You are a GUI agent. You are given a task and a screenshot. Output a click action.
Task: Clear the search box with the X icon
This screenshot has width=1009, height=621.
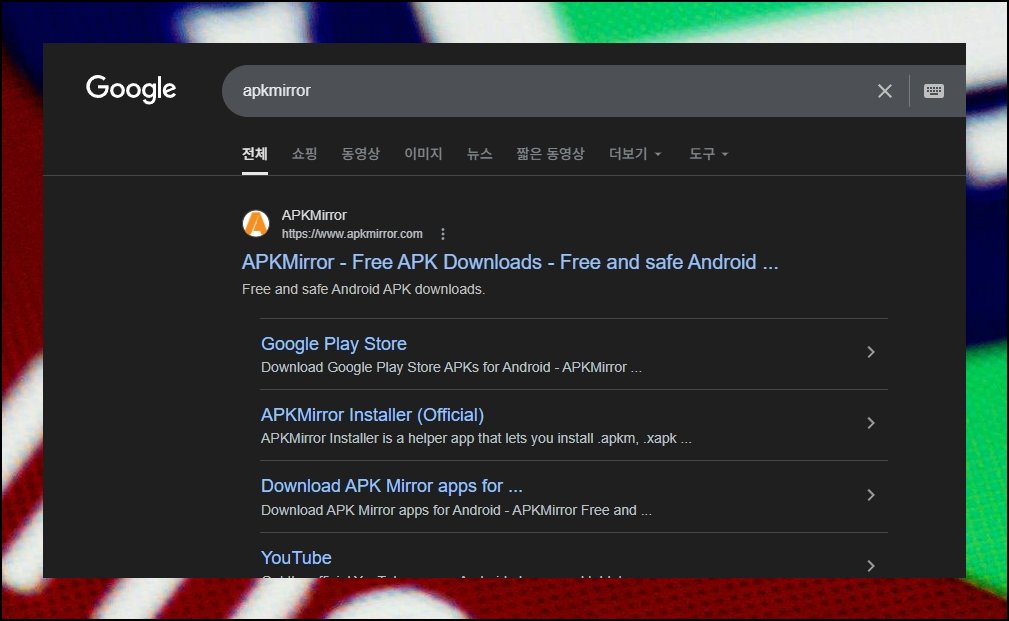885,91
